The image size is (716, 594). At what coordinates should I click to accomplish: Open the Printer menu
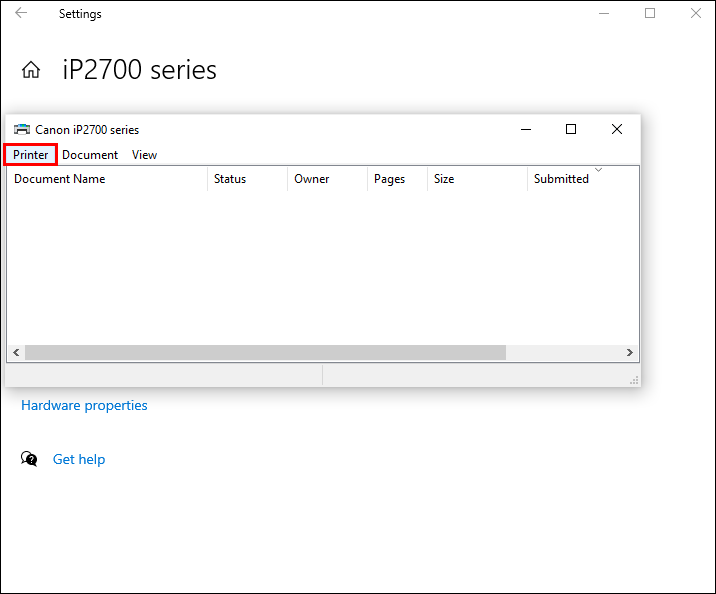tap(31, 155)
